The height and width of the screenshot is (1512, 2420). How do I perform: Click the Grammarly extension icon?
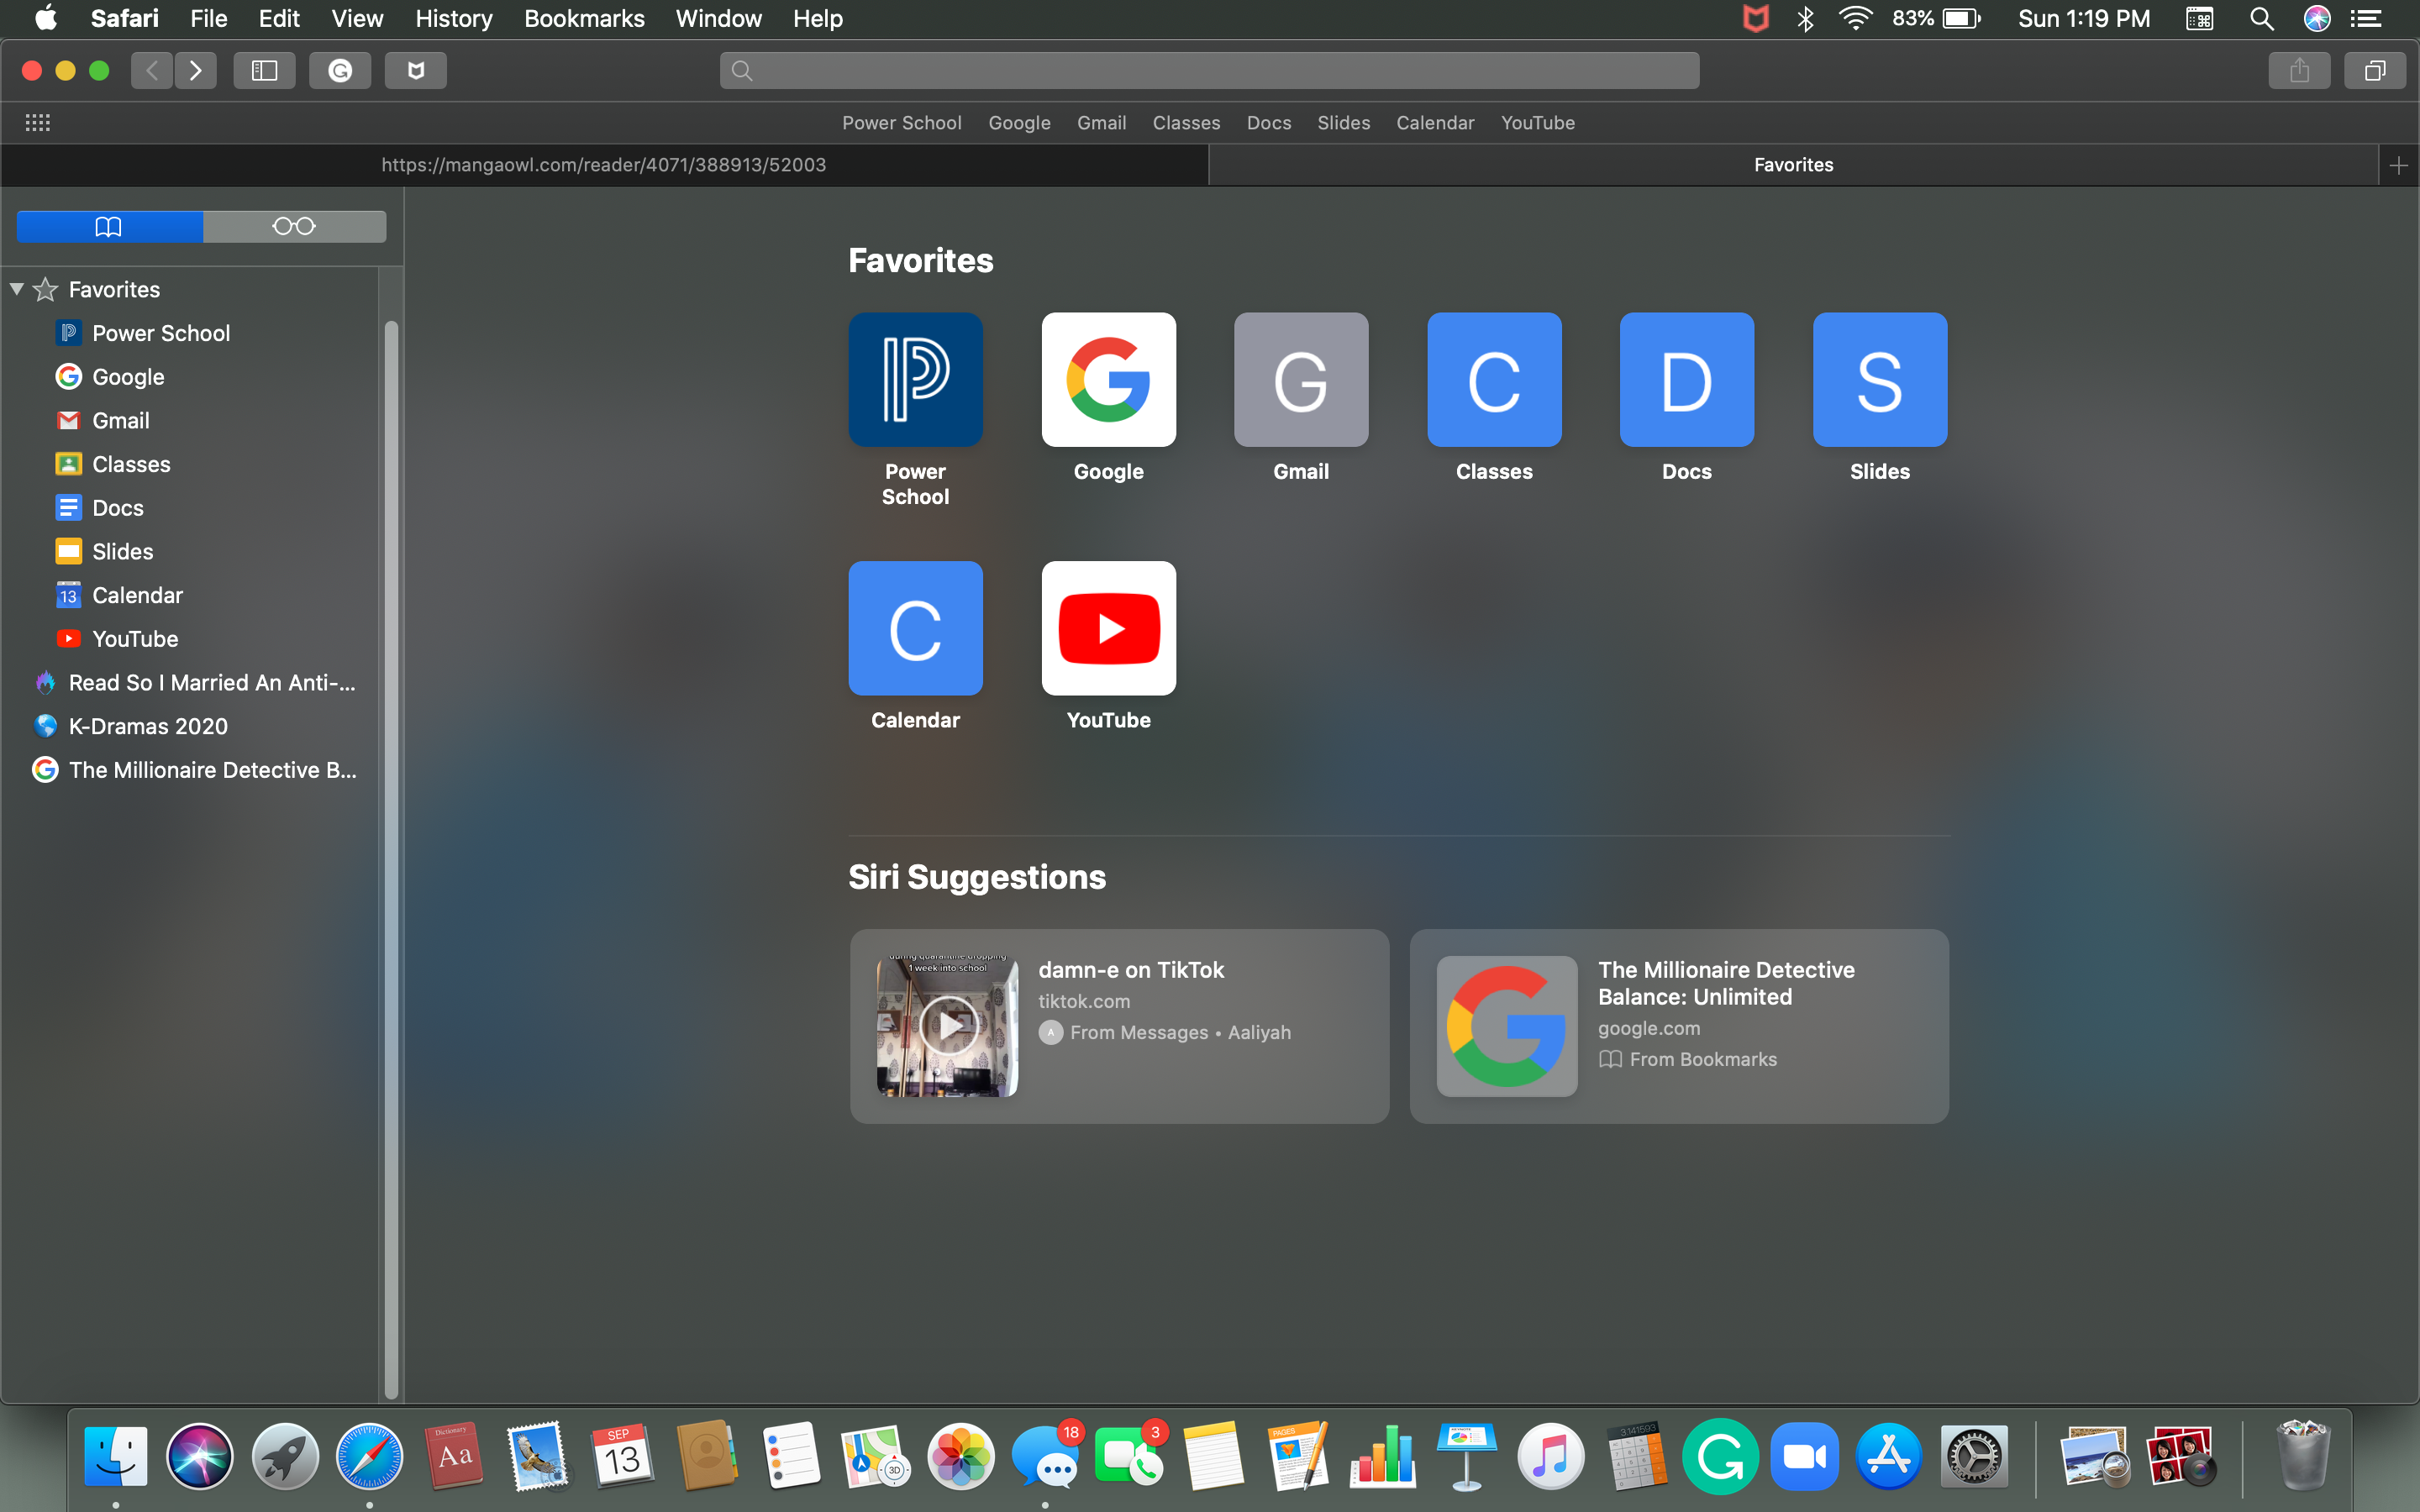tap(340, 70)
